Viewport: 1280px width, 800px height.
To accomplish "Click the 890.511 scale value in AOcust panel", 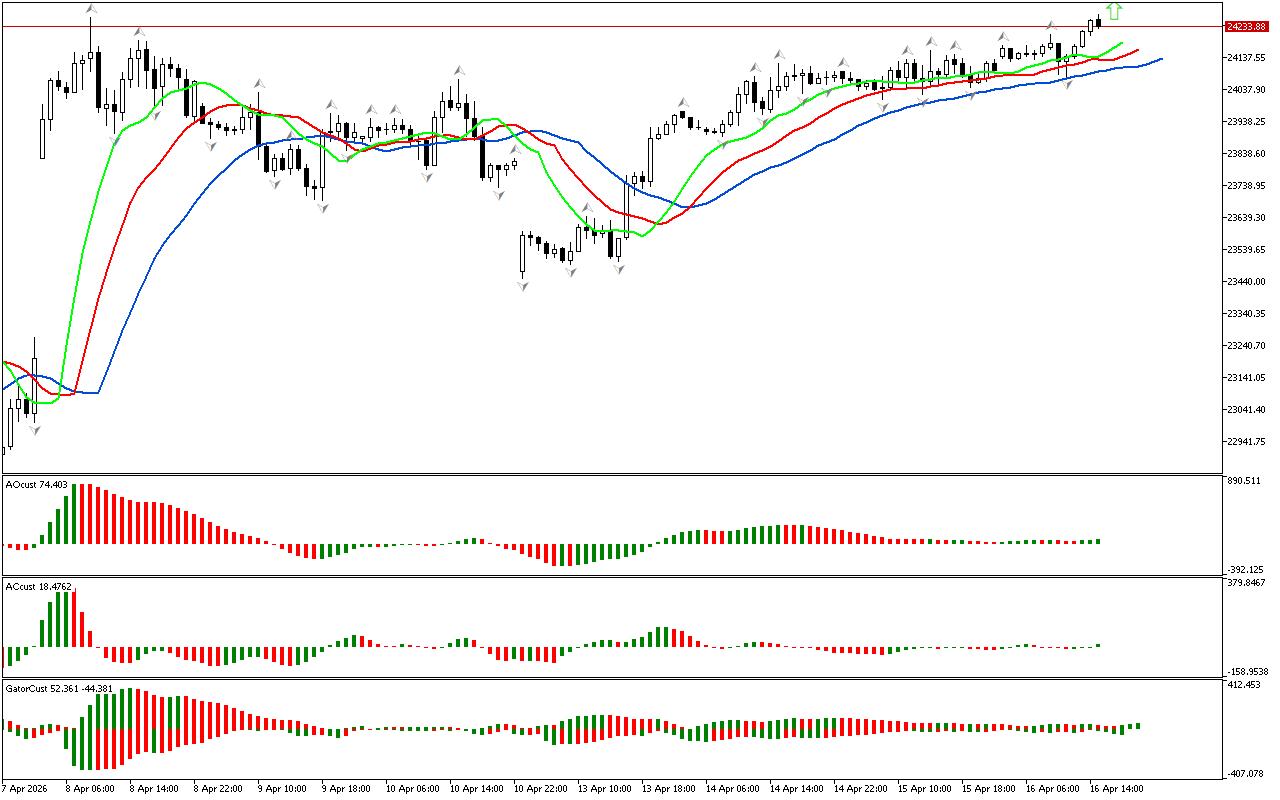I will pos(1244,481).
